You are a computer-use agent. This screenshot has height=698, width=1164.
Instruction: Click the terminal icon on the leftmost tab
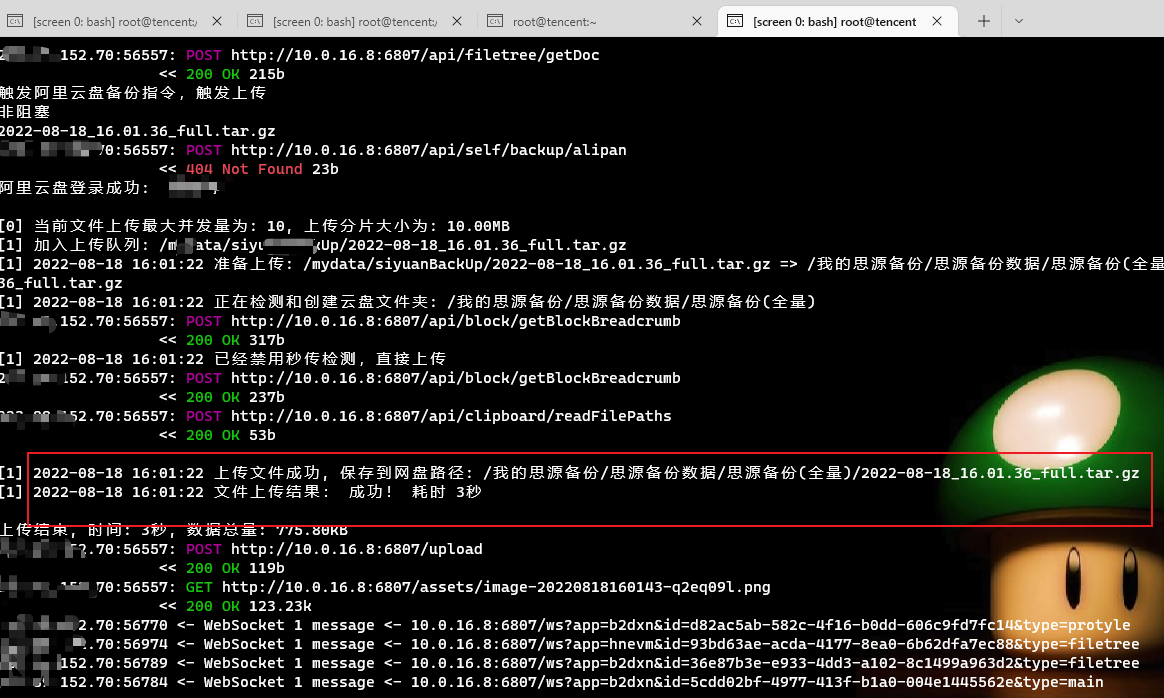tap(15, 21)
